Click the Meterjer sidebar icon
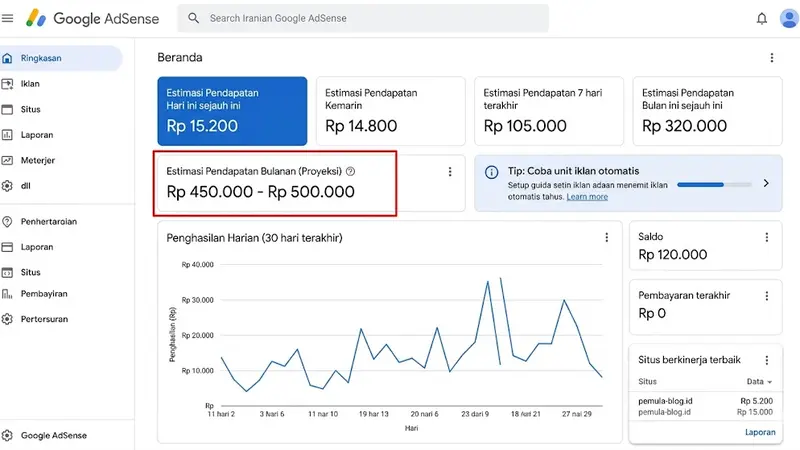This screenshot has width=800, height=450. tap(7, 160)
